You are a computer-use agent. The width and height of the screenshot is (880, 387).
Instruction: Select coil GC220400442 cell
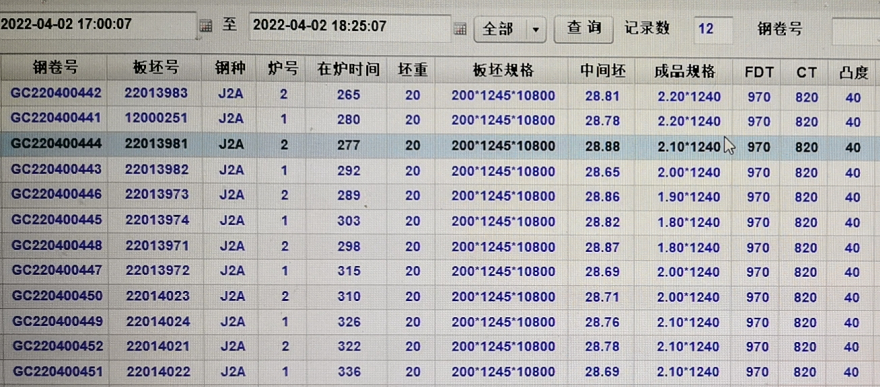(56, 93)
